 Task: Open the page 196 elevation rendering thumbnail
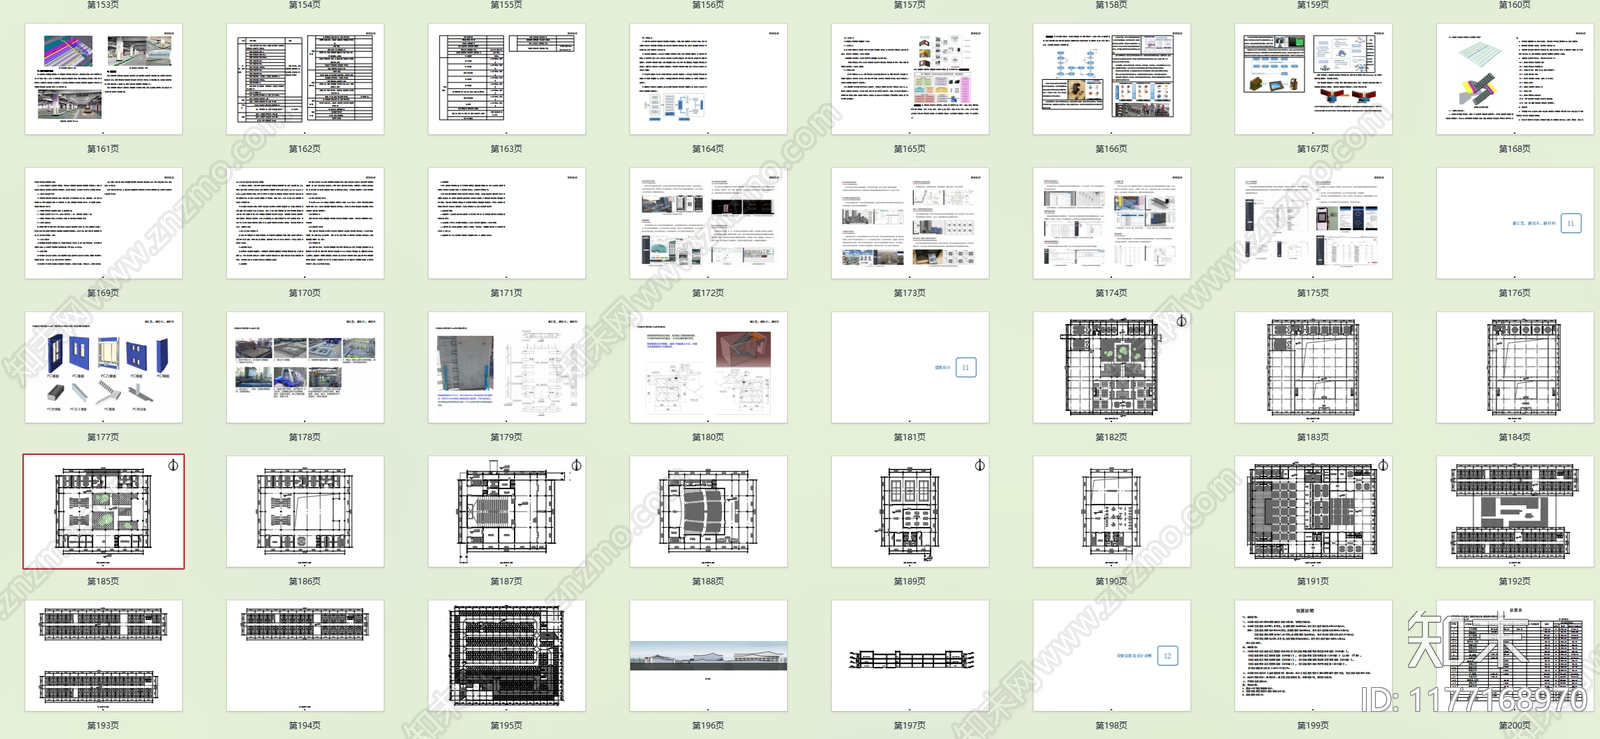coord(709,656)
